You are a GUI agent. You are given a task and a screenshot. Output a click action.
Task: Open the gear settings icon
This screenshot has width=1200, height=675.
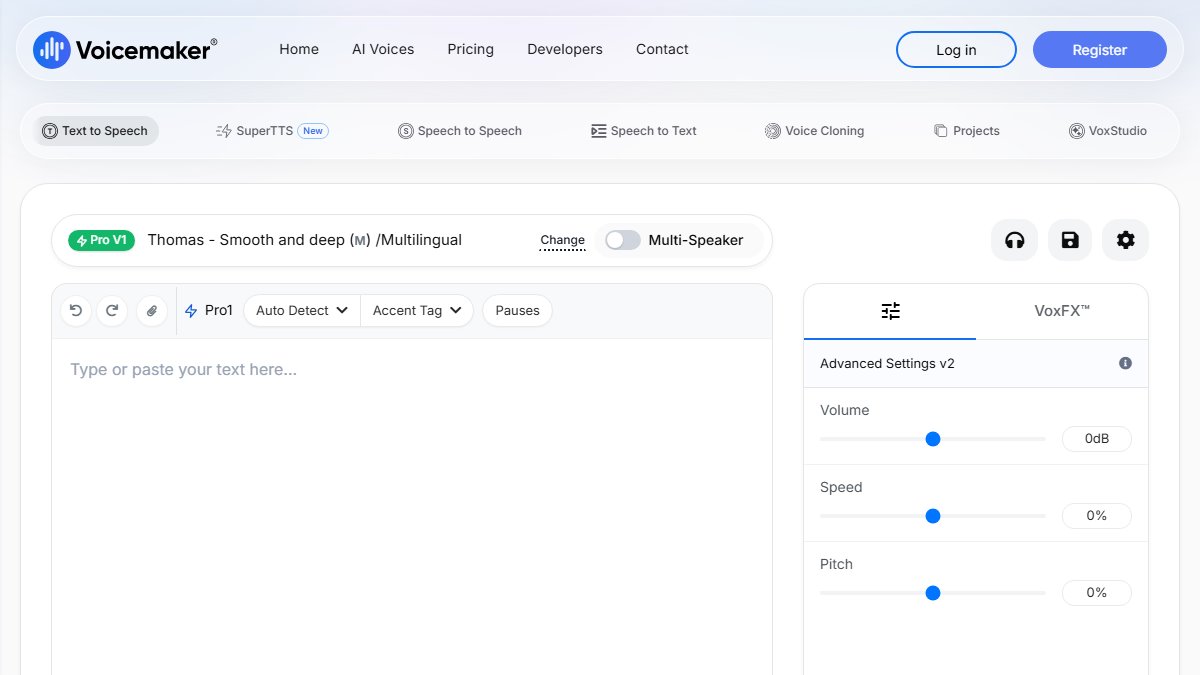coord(1126,240)
